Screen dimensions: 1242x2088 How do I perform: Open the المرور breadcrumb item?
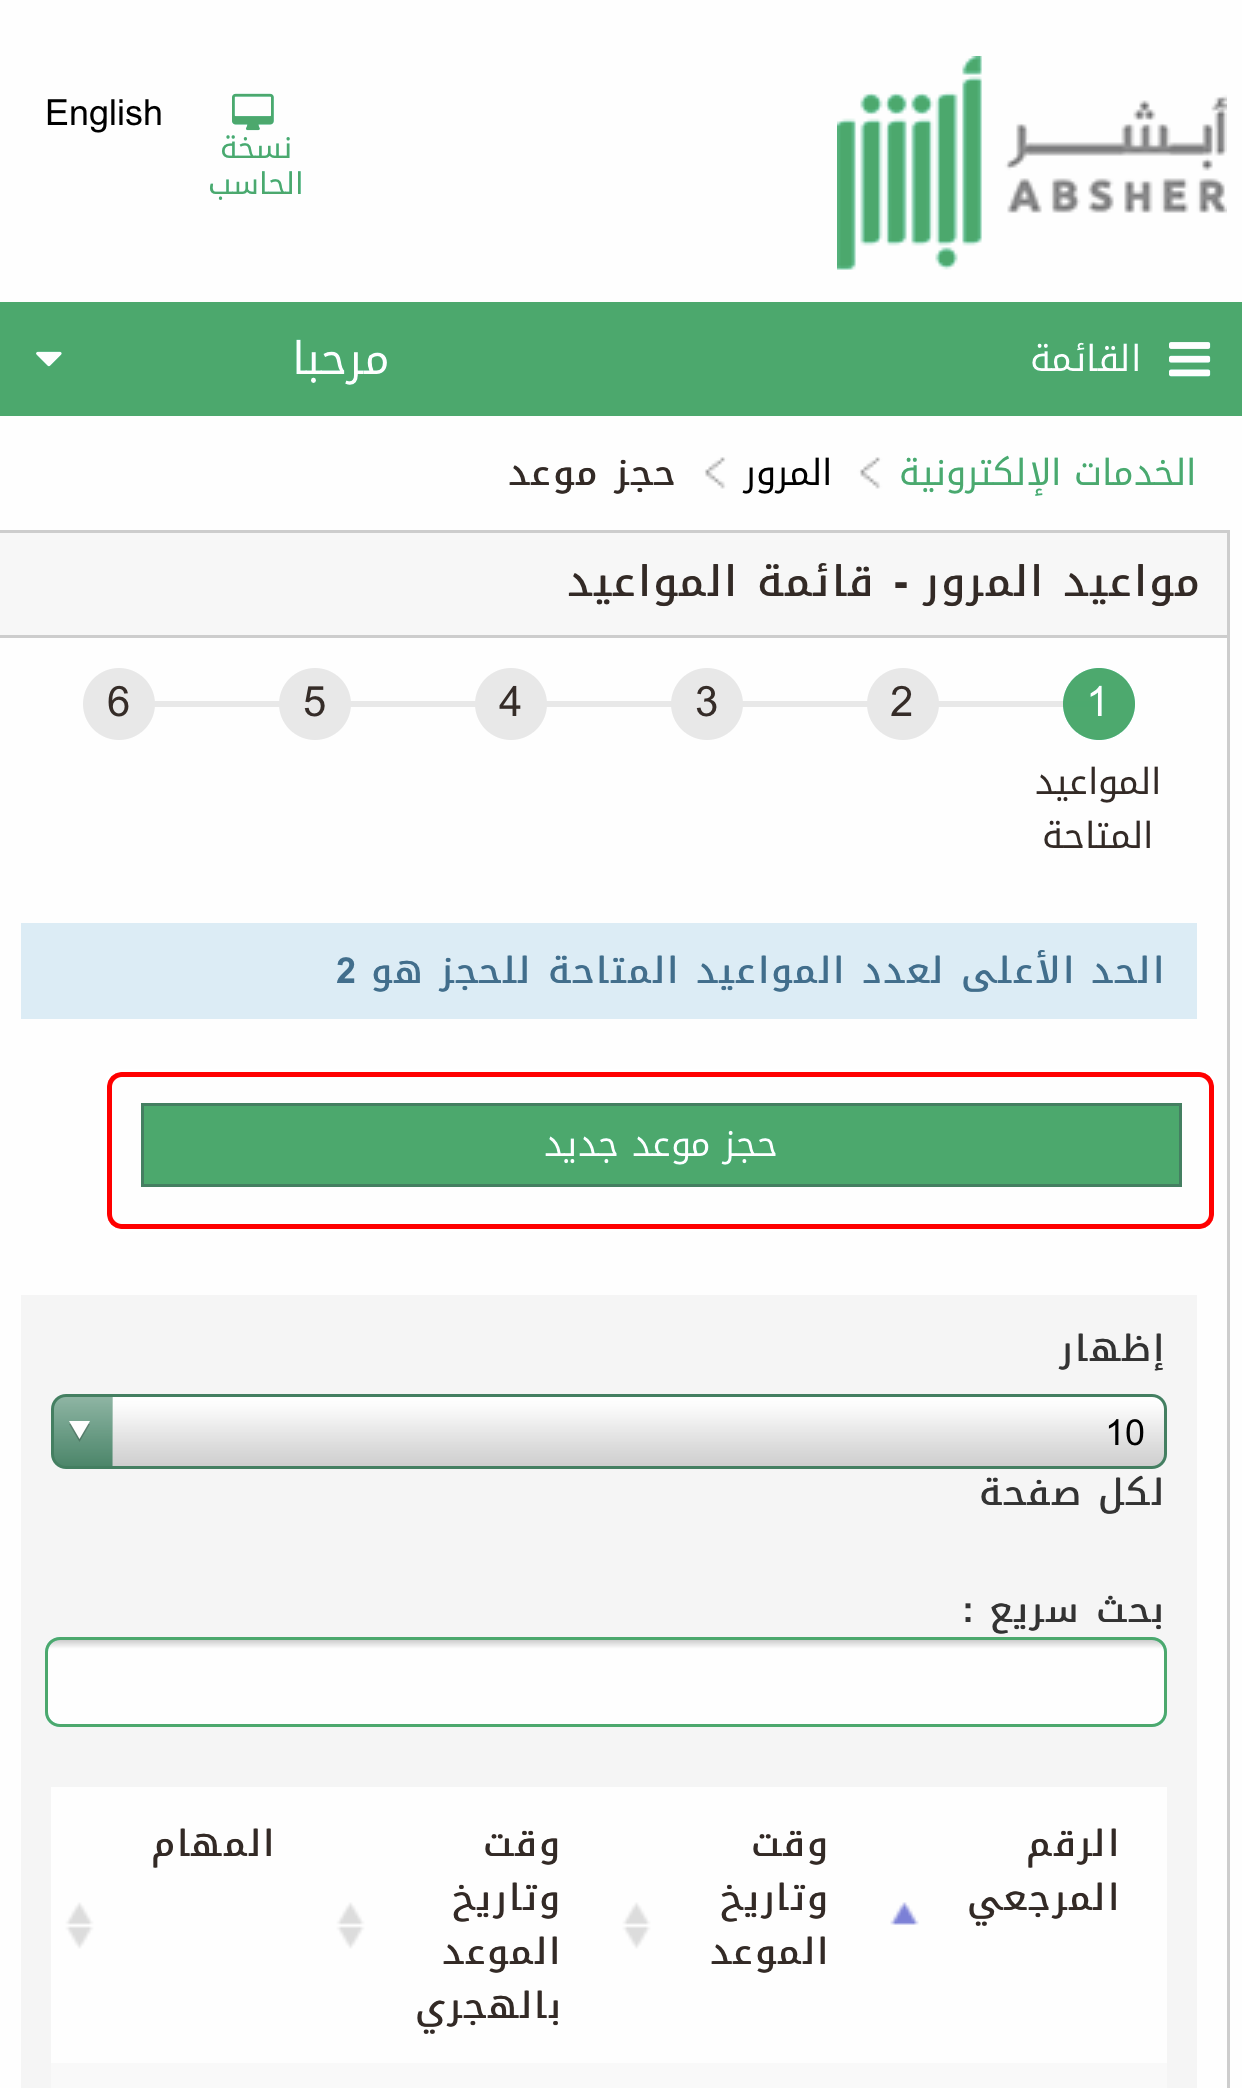pos(787,473)
